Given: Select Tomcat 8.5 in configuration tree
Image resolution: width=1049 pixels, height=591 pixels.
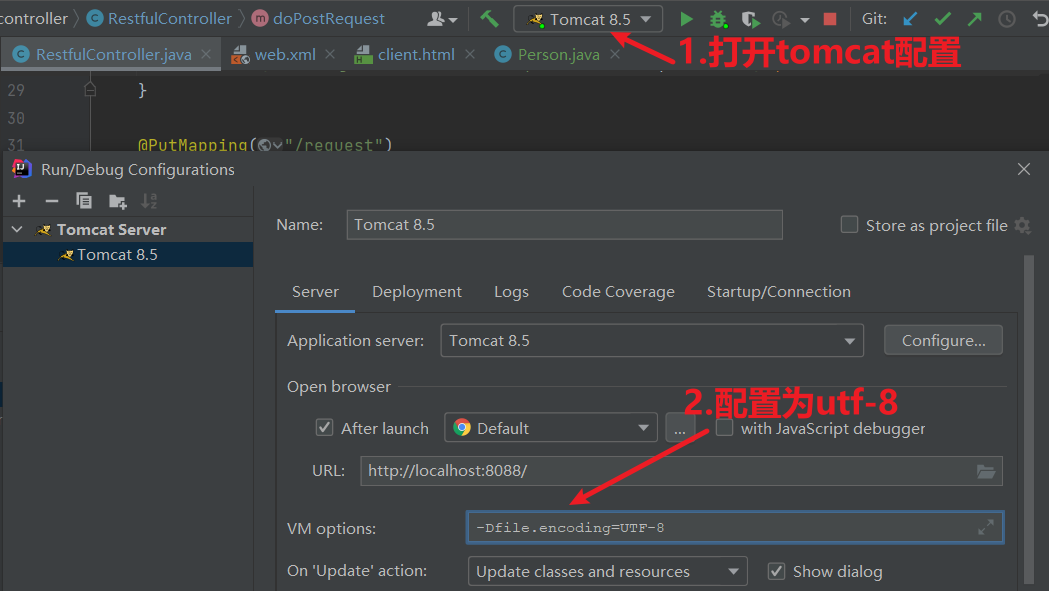Looking at the screenshot, I should coord(128,255).
